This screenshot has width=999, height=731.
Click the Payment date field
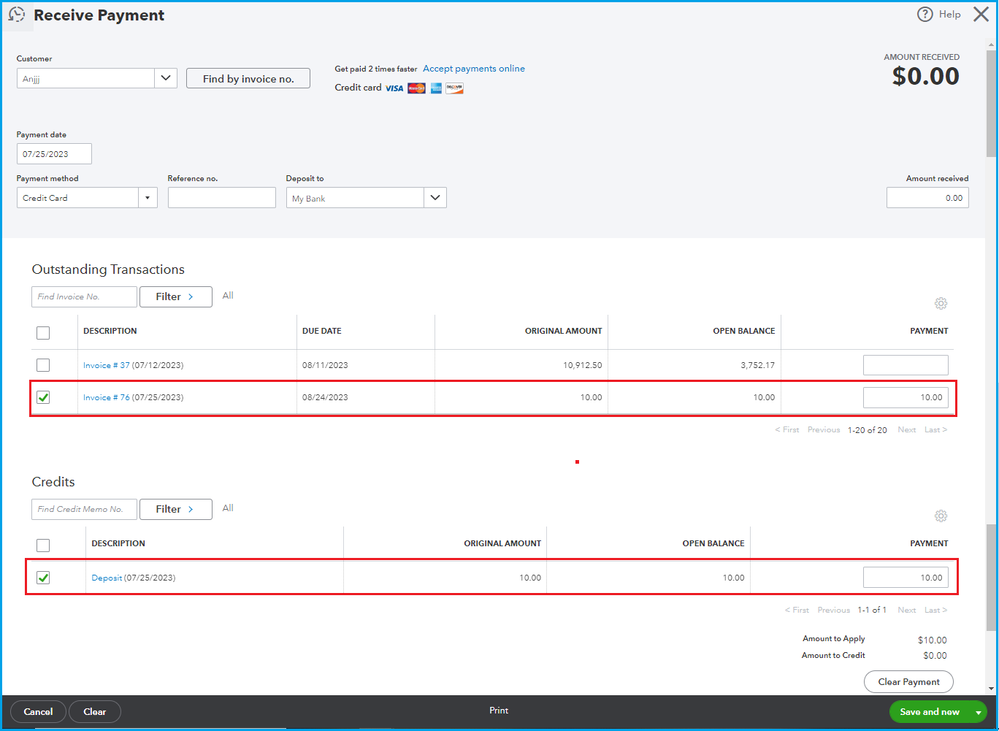coord(54,154)
